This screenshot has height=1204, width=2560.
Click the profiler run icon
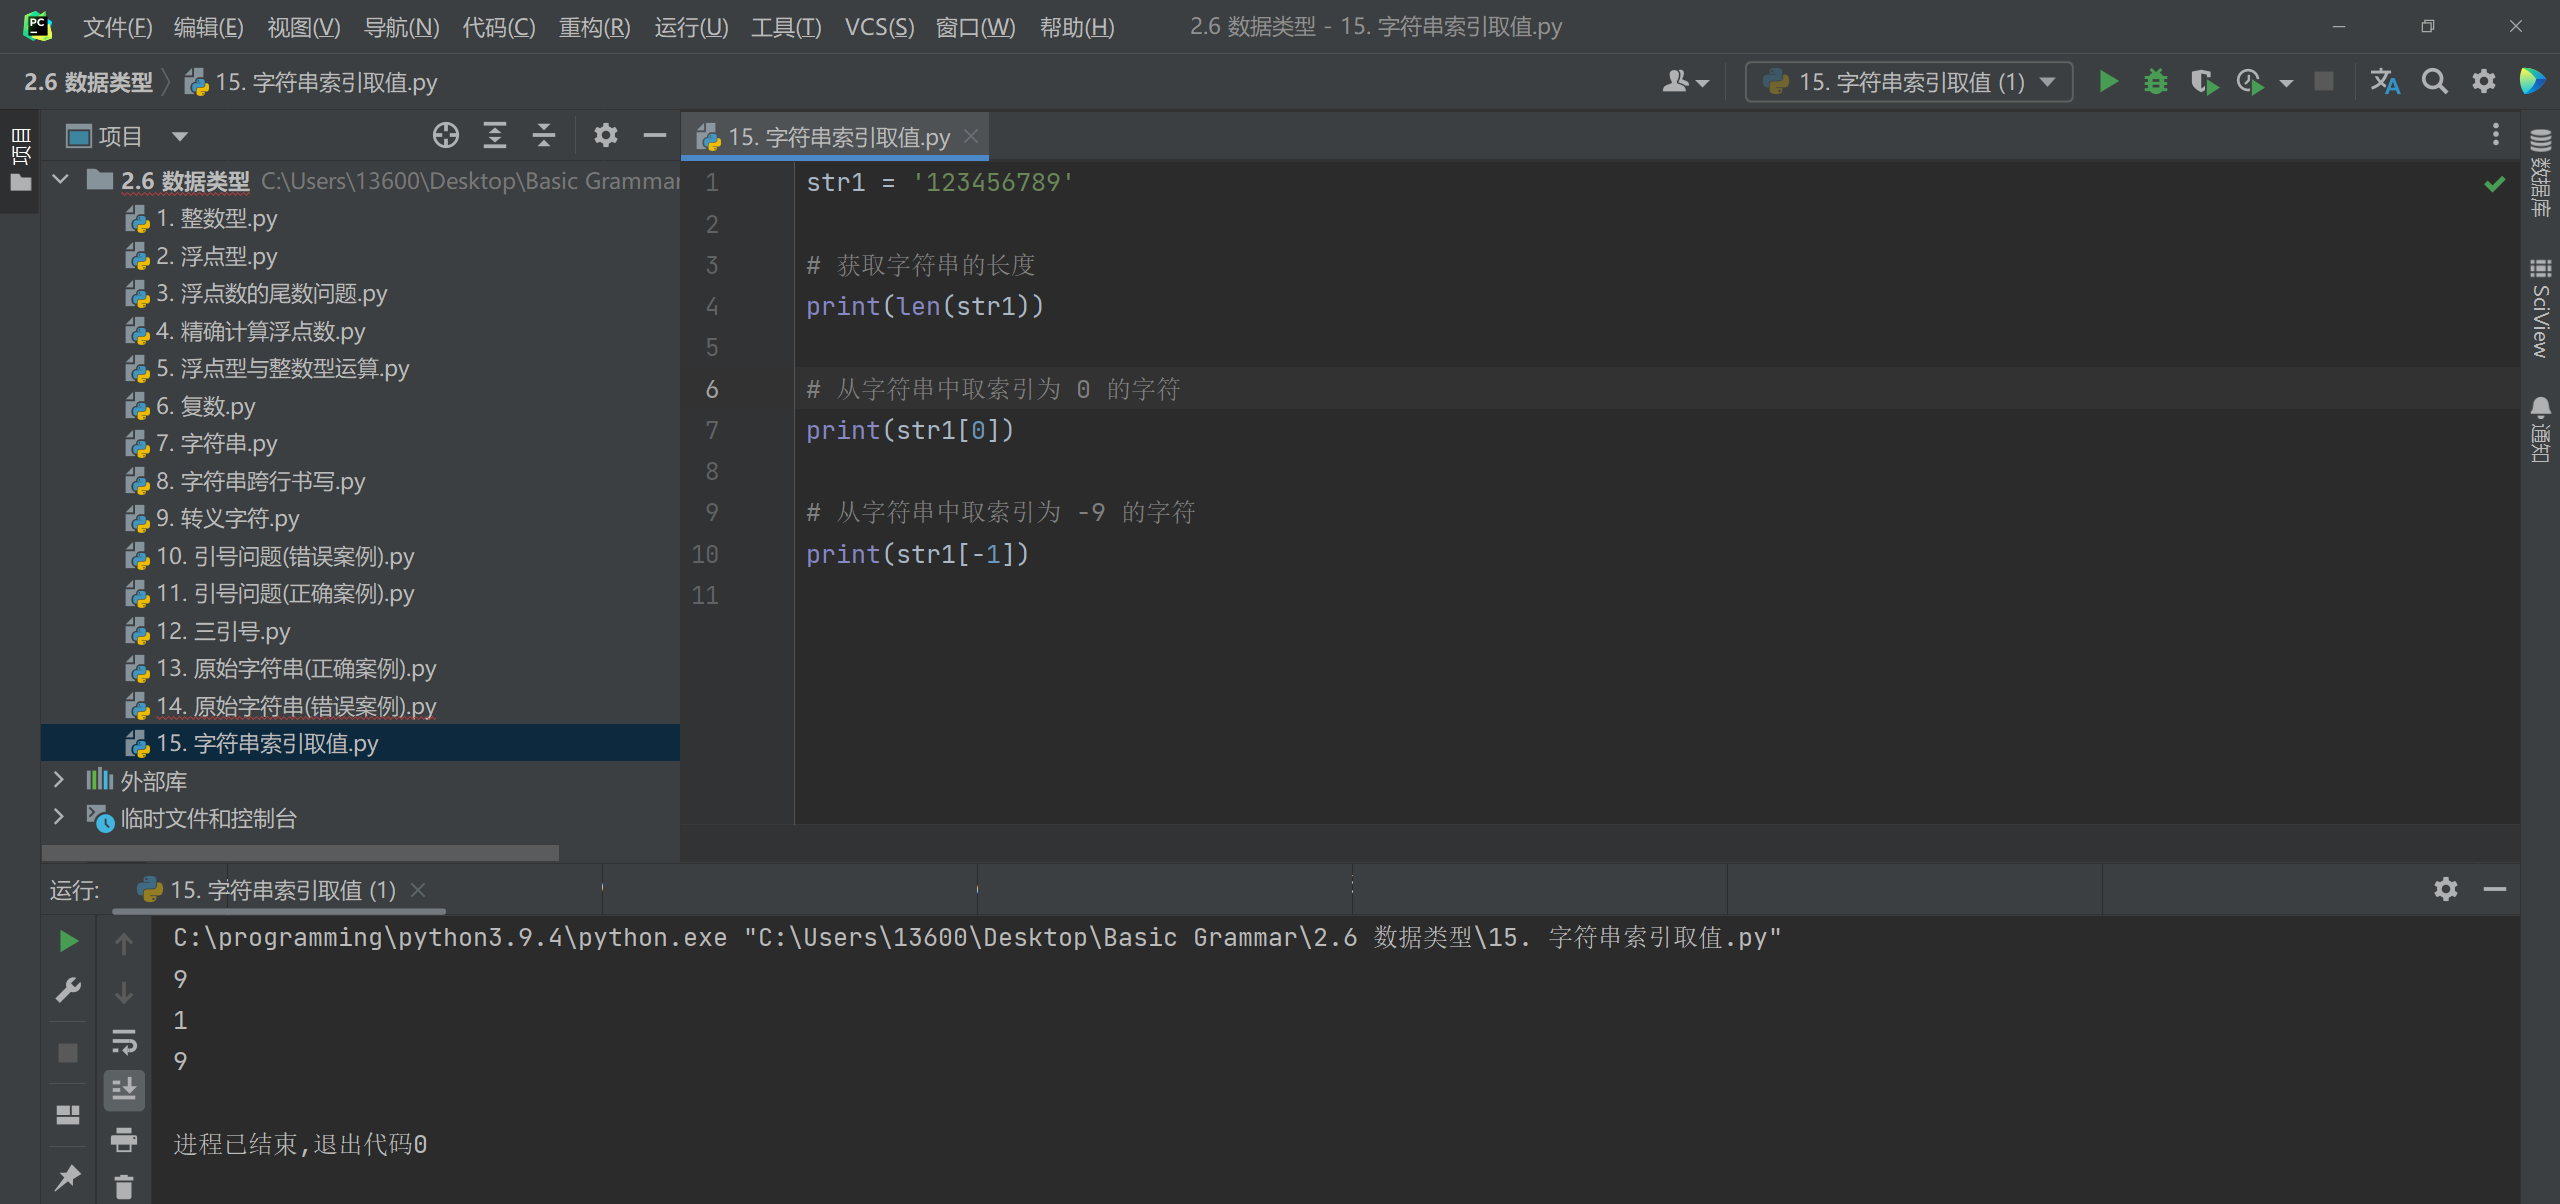2250,82
